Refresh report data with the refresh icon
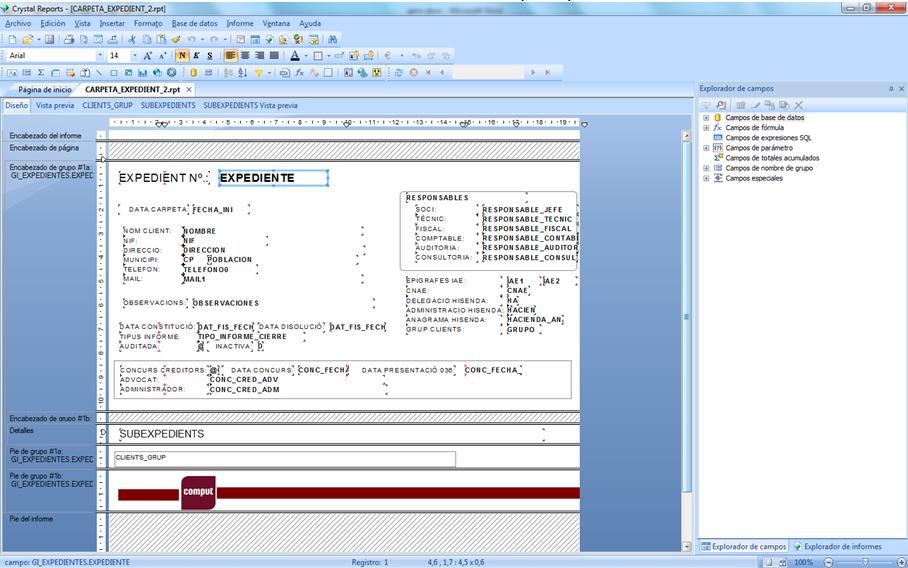908x568 pixels. tap(398, 72)
